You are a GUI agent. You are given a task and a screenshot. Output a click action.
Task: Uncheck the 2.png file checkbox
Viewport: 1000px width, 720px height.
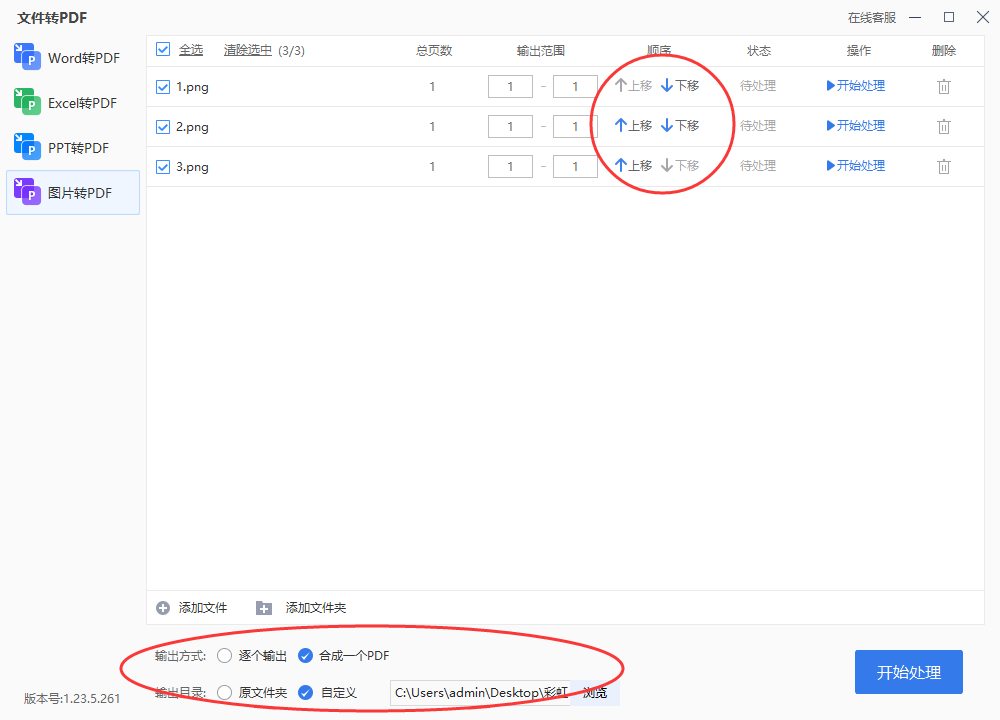[163, 127]
